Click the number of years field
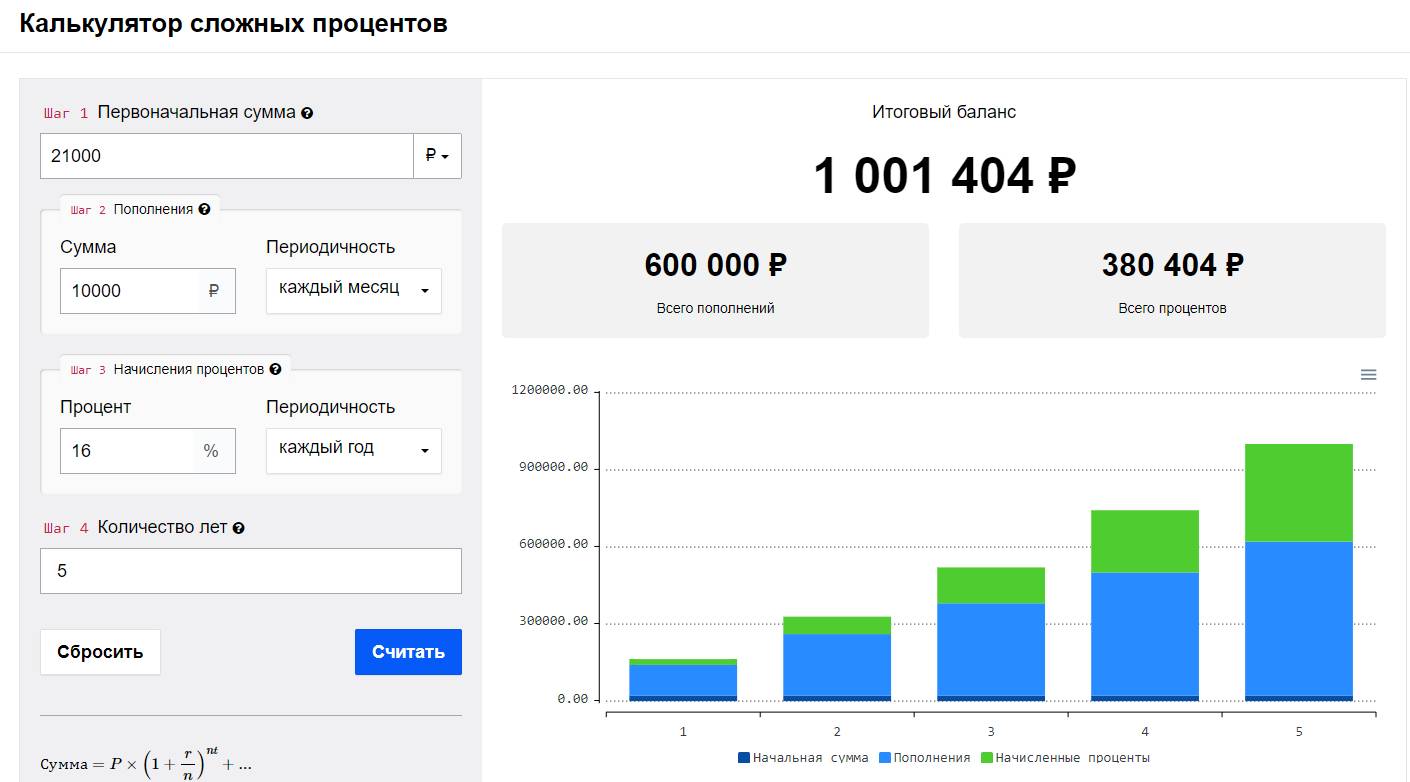The width and height of the screenshot is (1410, 782). click(x=250, y=571)
